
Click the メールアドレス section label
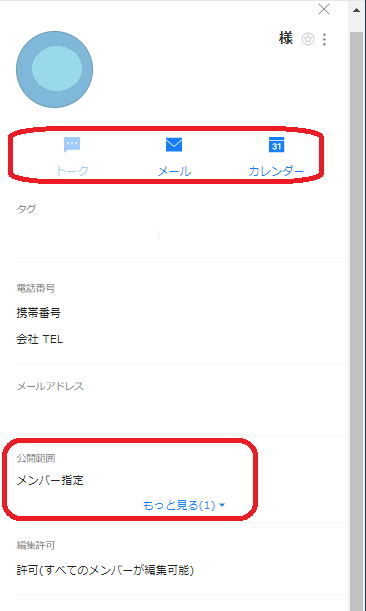[50, 386]
